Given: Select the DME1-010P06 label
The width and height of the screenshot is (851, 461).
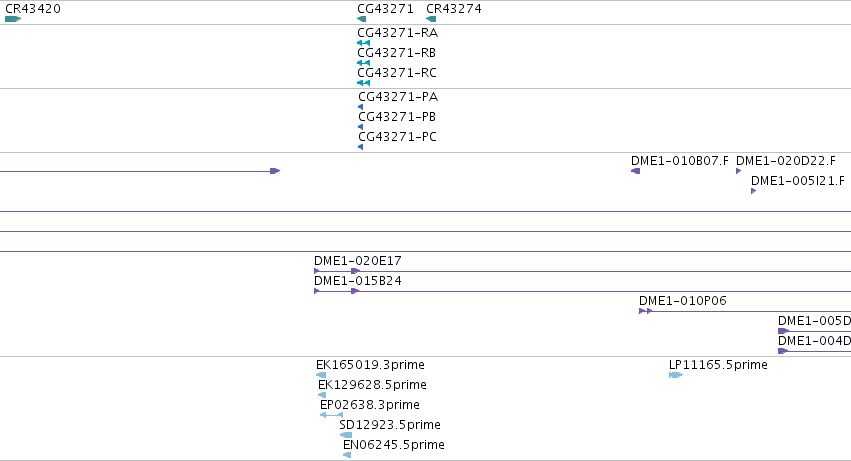Looking at the screenshot, I should [683, 301].
